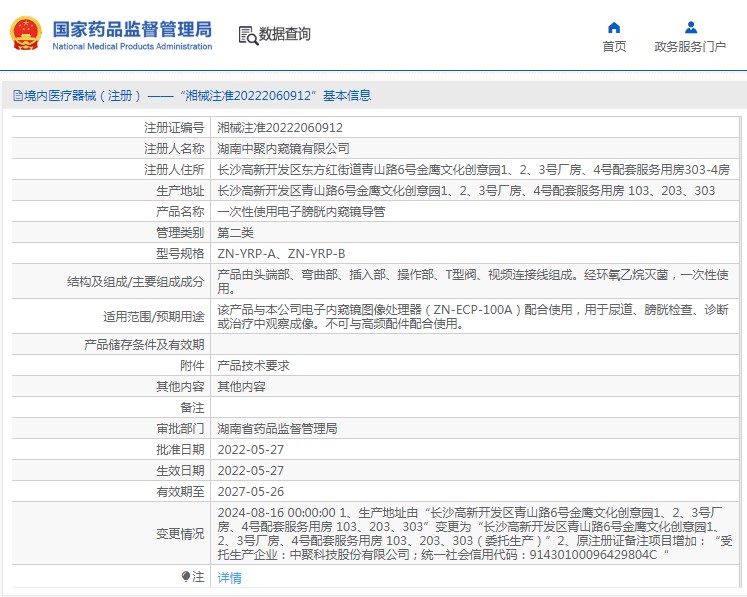The width and height of the screenshot is (747, 597).
Task: Click the 政务服务门户 person icon
Action: 690,27
